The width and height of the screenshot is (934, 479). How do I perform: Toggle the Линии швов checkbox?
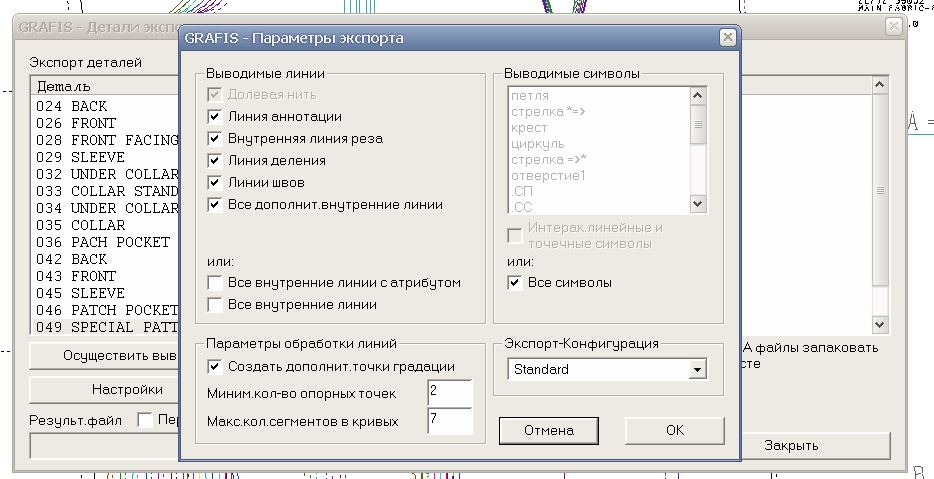tap(214, 182)
